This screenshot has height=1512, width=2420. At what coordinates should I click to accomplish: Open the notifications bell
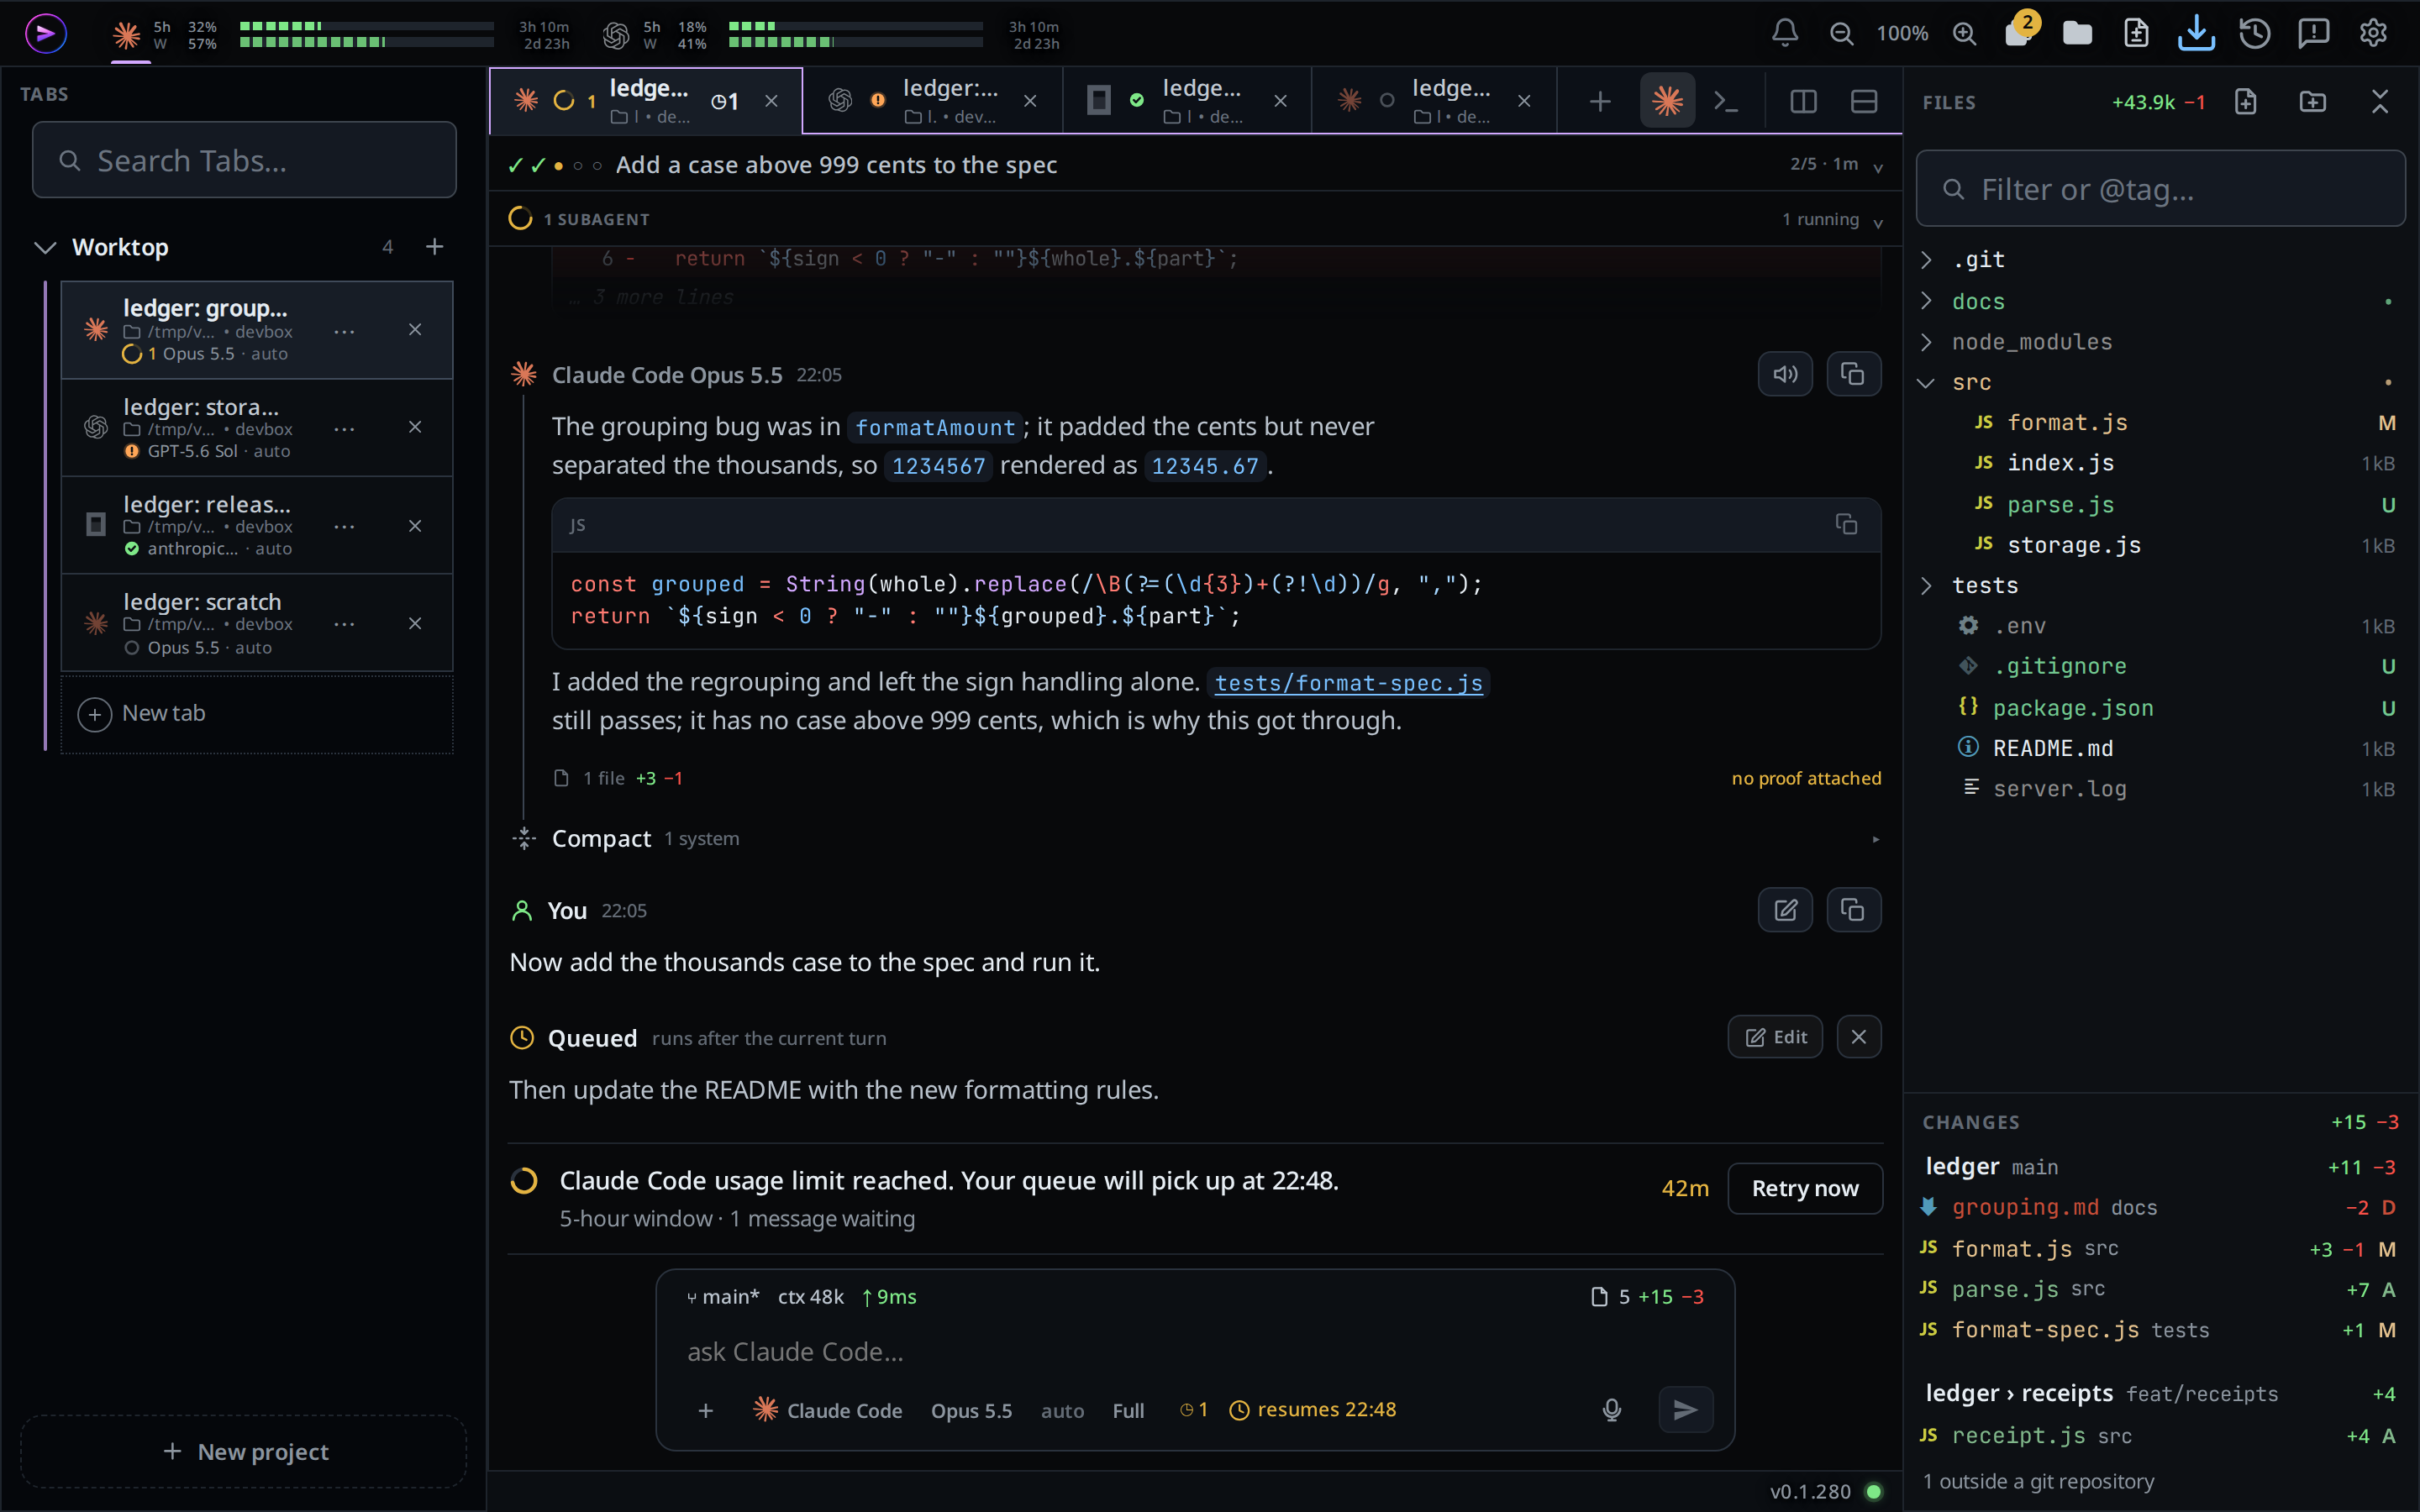point(1785,33)
